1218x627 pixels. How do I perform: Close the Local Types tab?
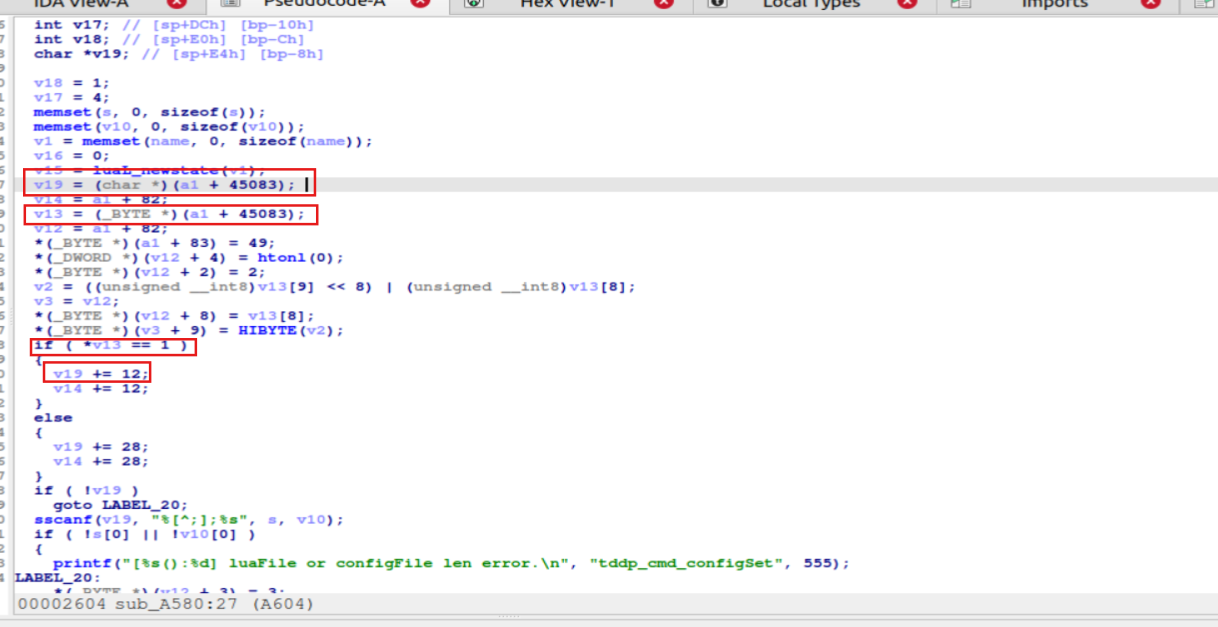coord(907,4)
